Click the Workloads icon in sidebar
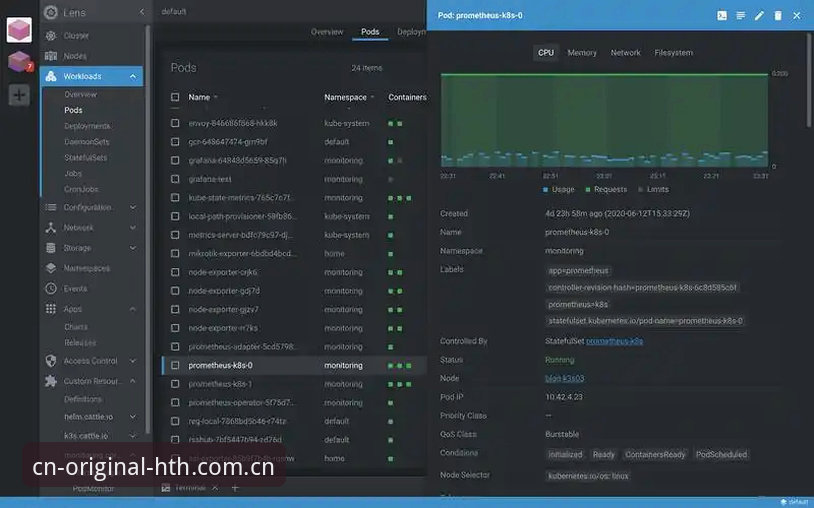Image resolution: width=814 pixels, height=508 pixels. tap(51, 76)
